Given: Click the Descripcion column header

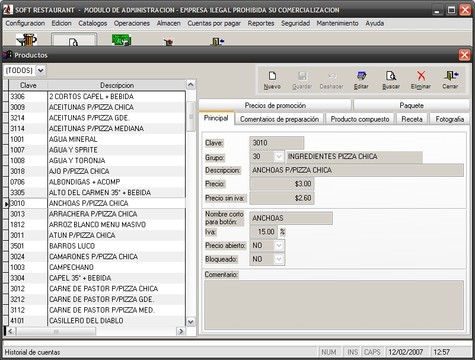Looking at the screenshot, I should 117,85.
